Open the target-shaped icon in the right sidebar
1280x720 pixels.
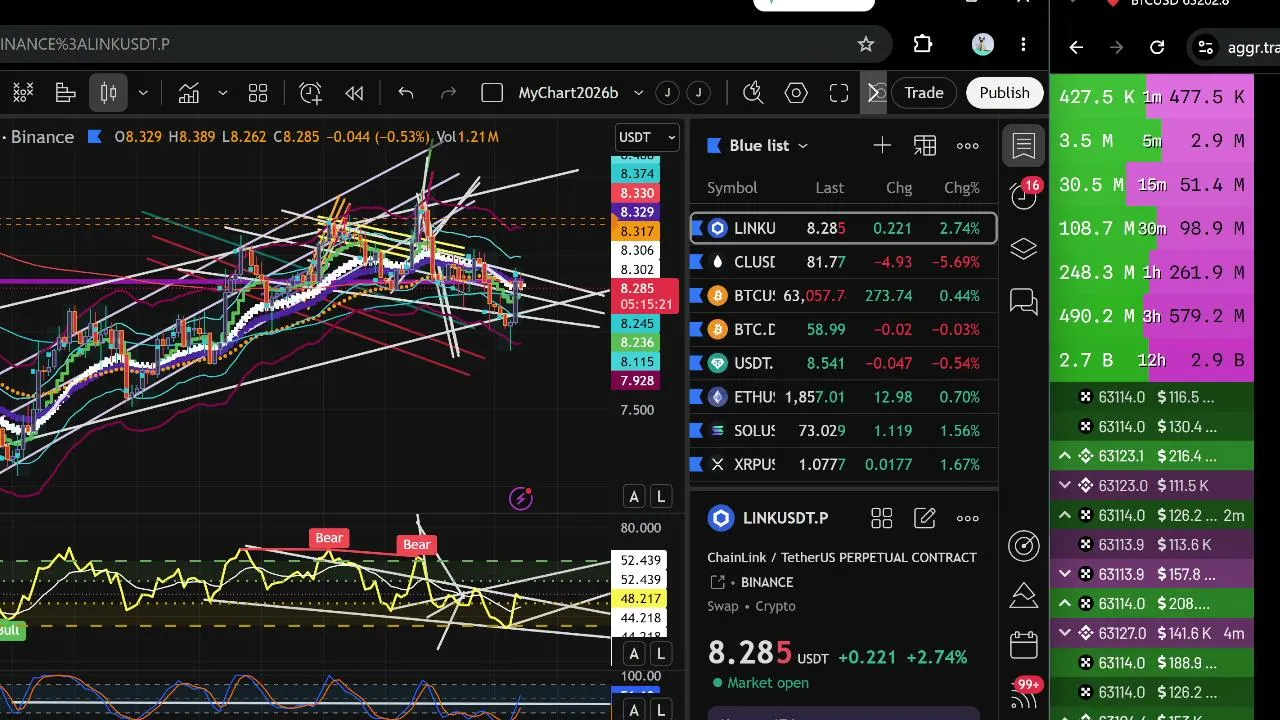(x=1024, y=545)
